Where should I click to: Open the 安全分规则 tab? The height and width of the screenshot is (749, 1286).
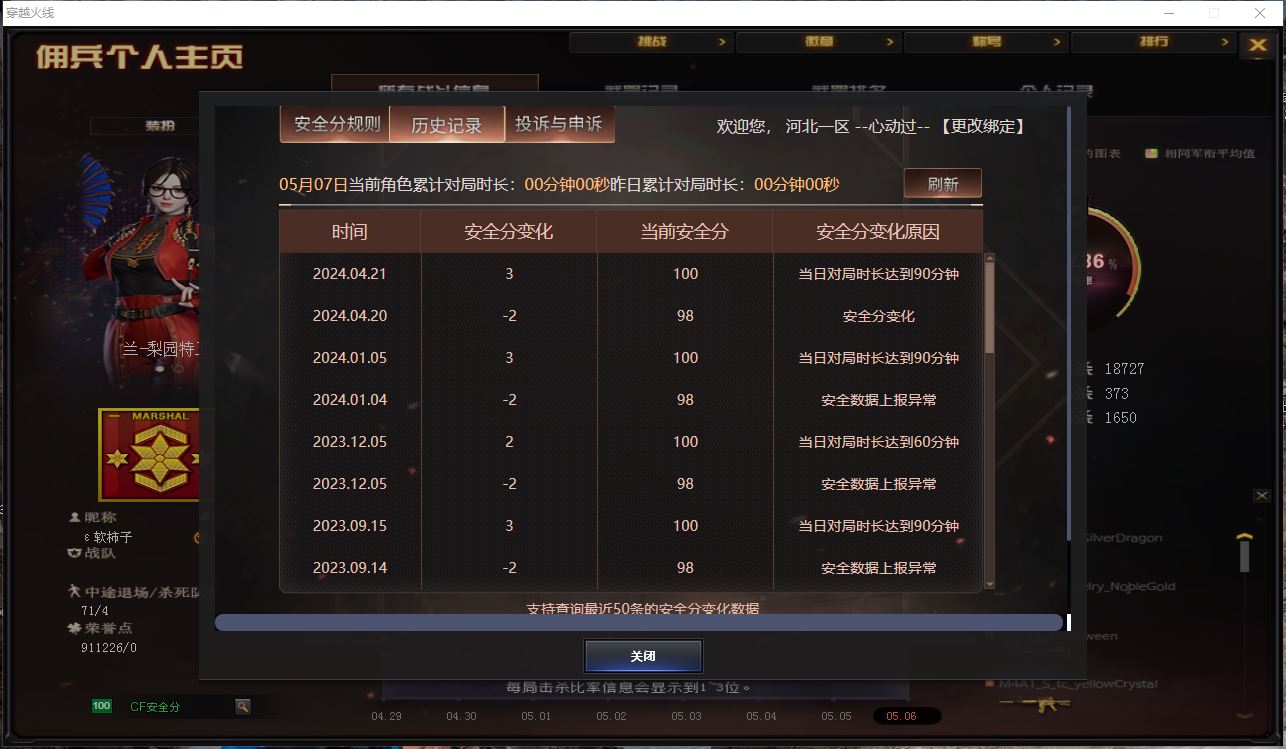pyautogui.click(x=337, y=124)
